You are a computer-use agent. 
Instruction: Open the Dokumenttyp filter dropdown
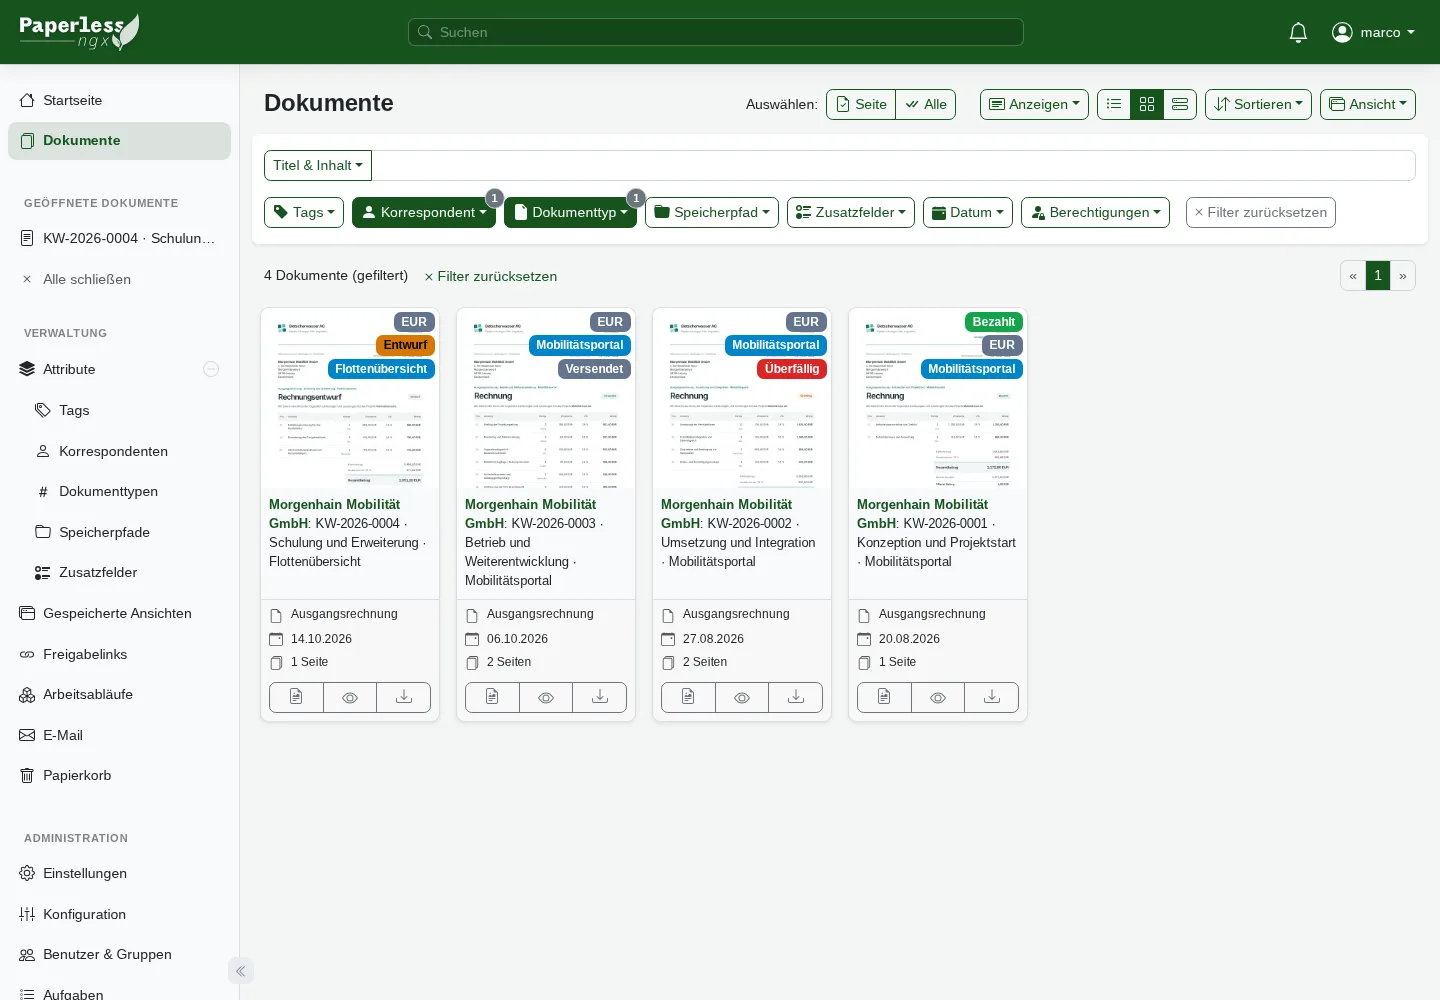tap(570, 212)
